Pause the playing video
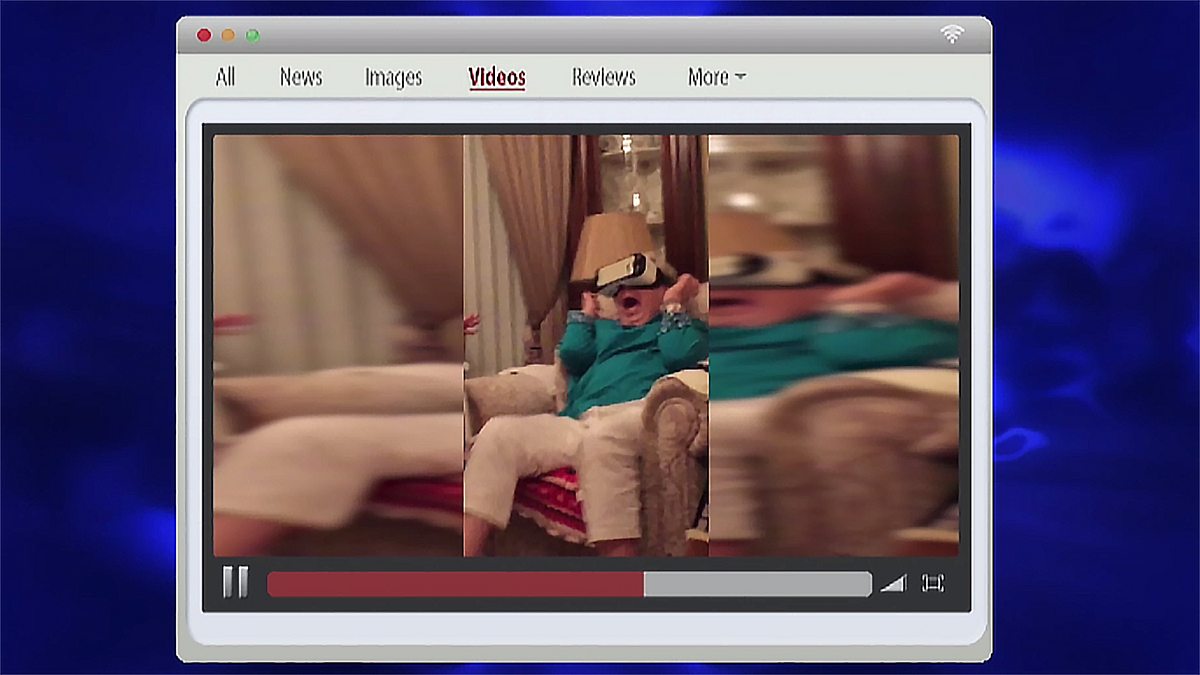The height and width of the screenshot is (675, 1200). pos(235,582)
